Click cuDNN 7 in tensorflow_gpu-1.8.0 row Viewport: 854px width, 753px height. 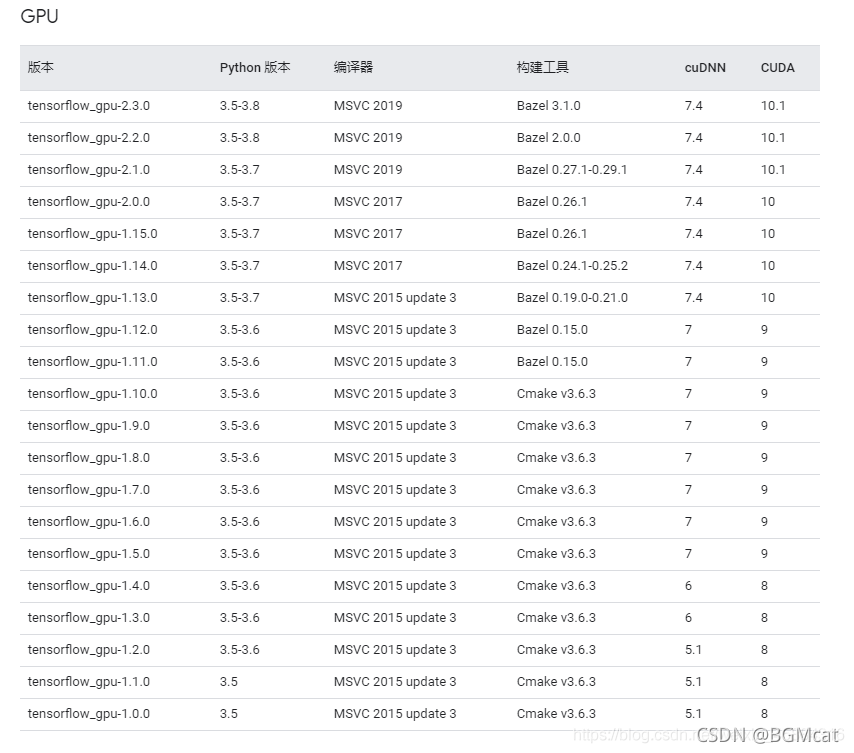(x=688, y=458)
